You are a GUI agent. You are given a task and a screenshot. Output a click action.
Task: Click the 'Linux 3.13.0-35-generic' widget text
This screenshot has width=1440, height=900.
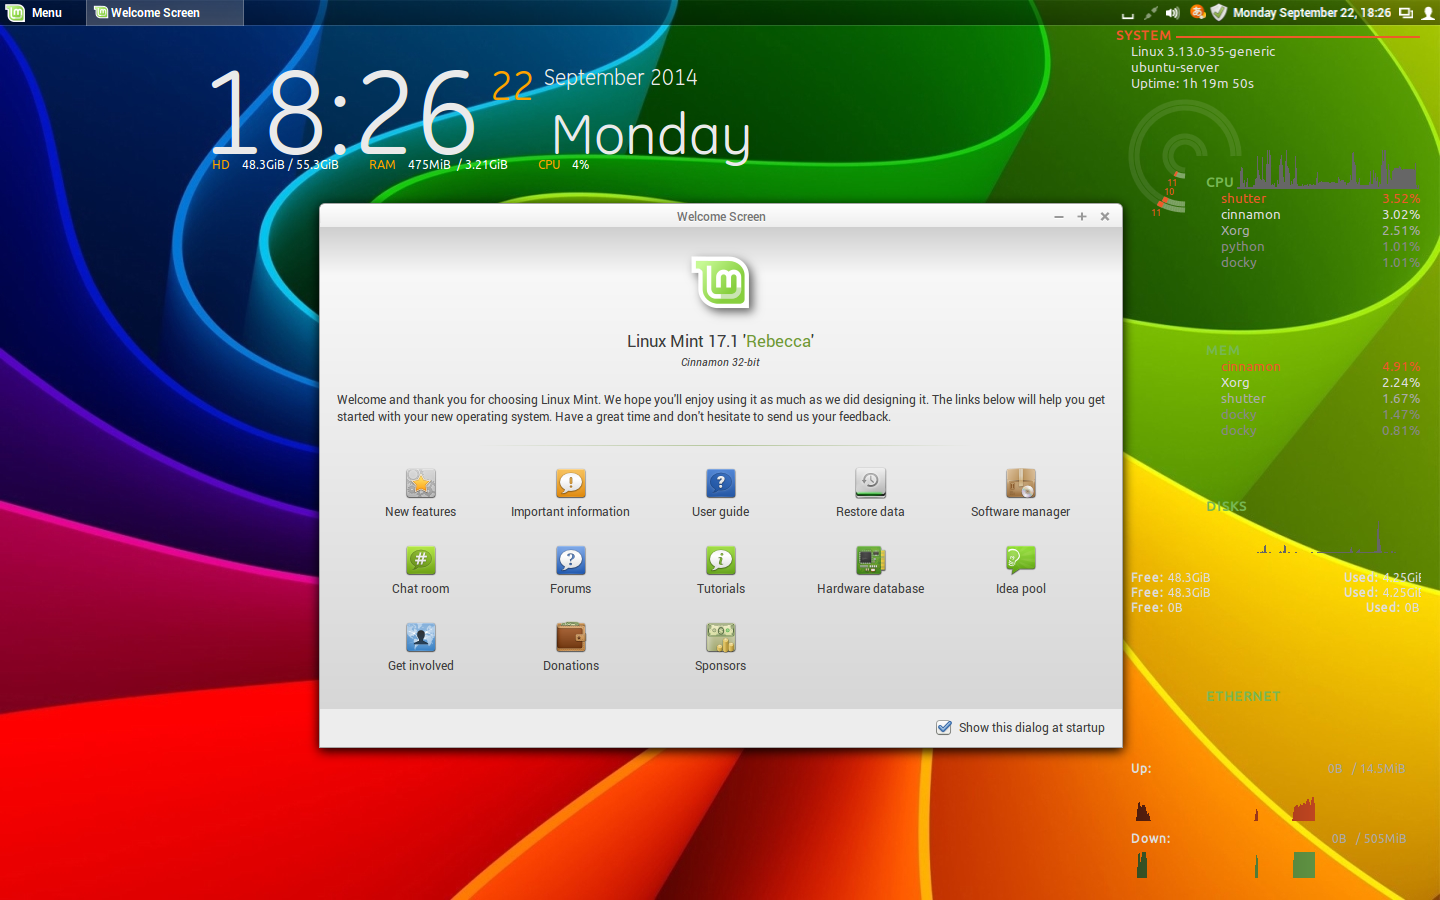point(1203,51)
